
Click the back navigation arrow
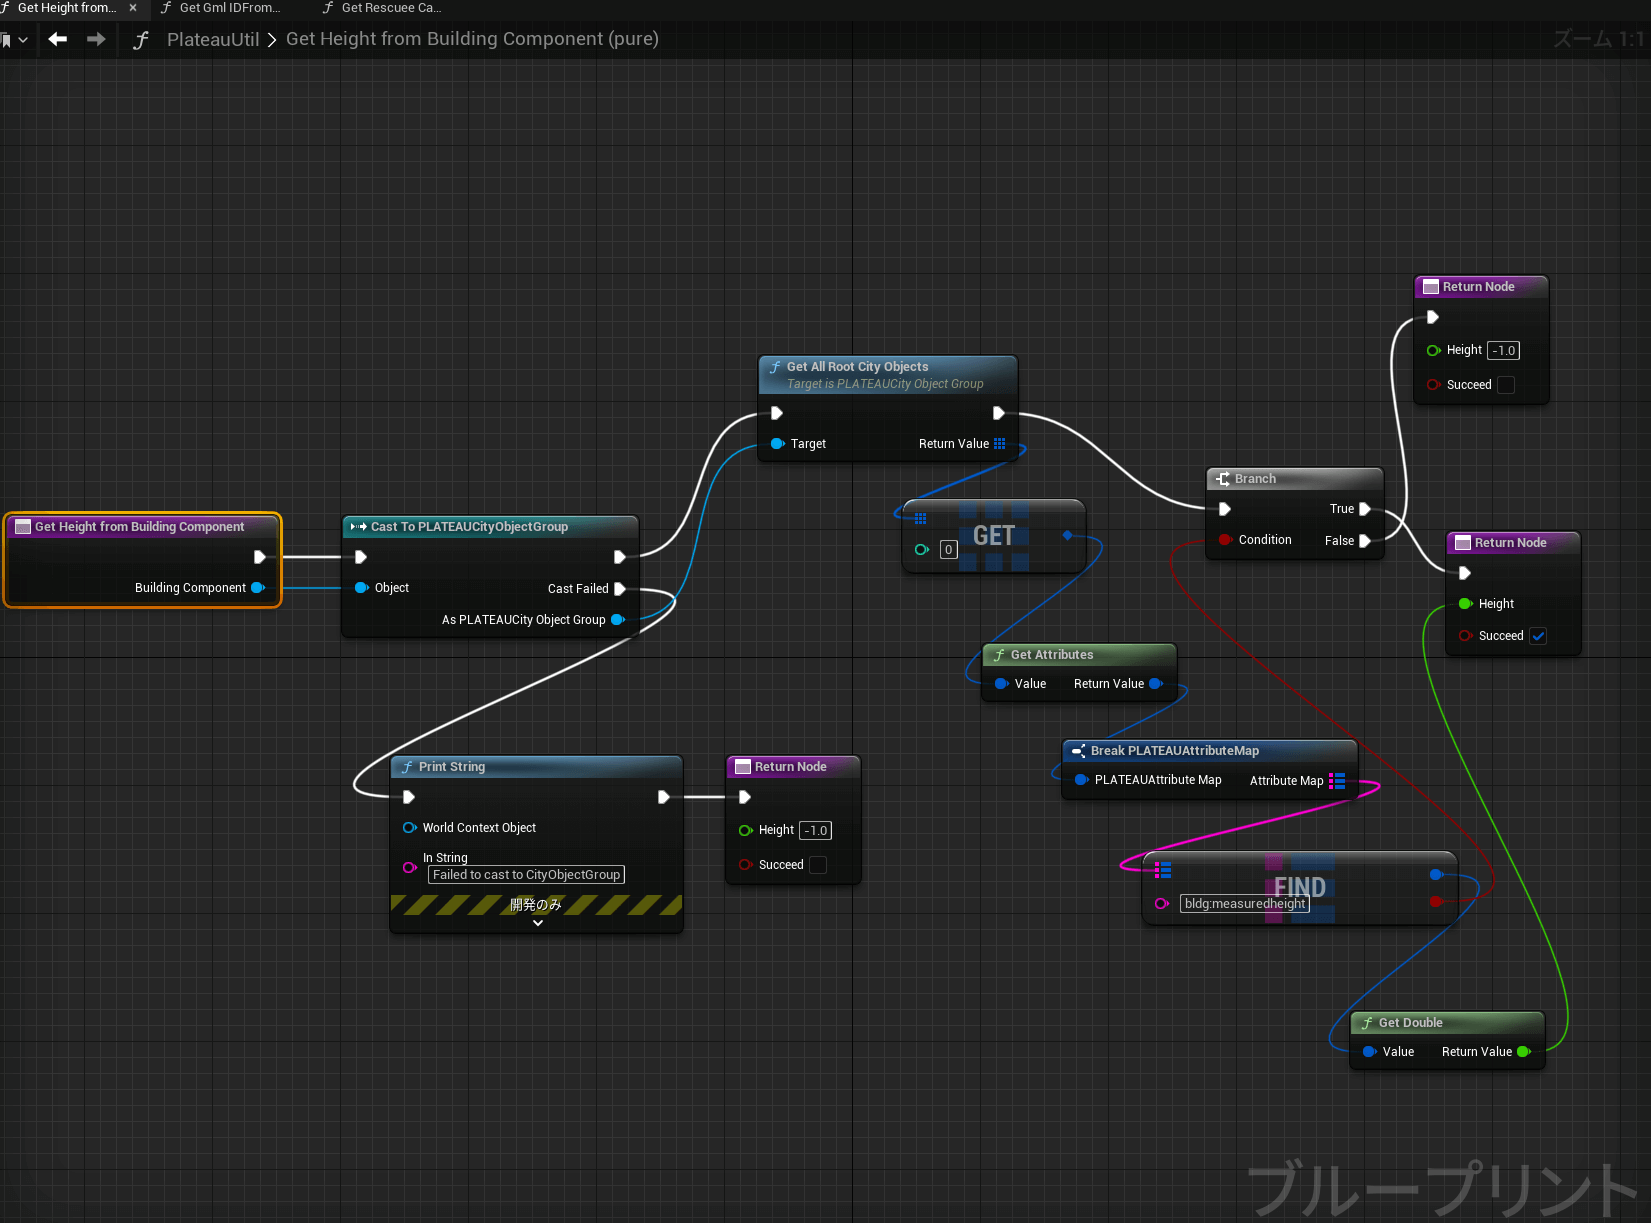[x=58, y=39]
